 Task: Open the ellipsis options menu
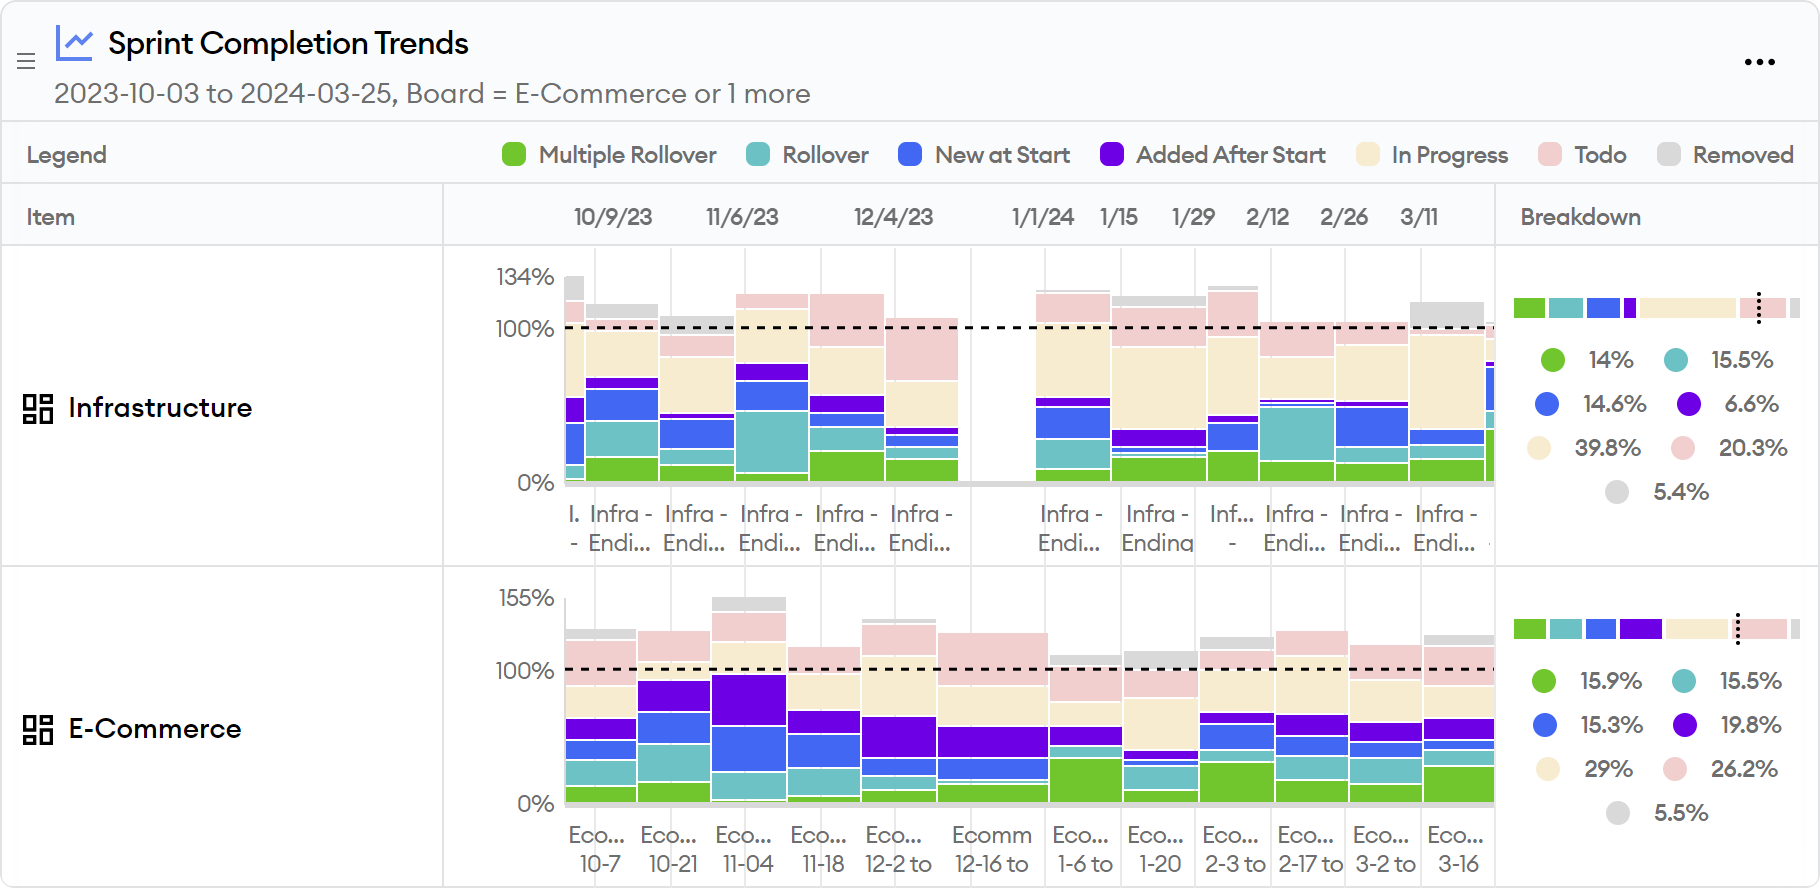[x=1758, y=62]
